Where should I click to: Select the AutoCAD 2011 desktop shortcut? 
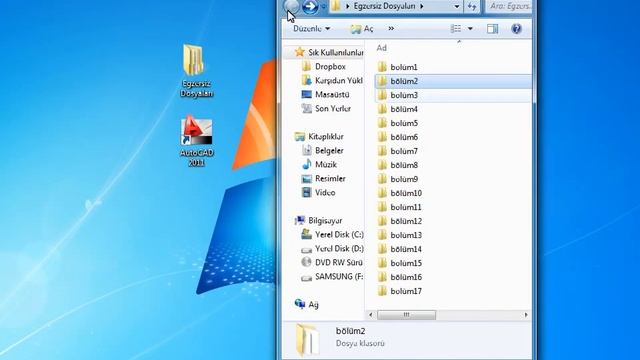coord(196,141)
